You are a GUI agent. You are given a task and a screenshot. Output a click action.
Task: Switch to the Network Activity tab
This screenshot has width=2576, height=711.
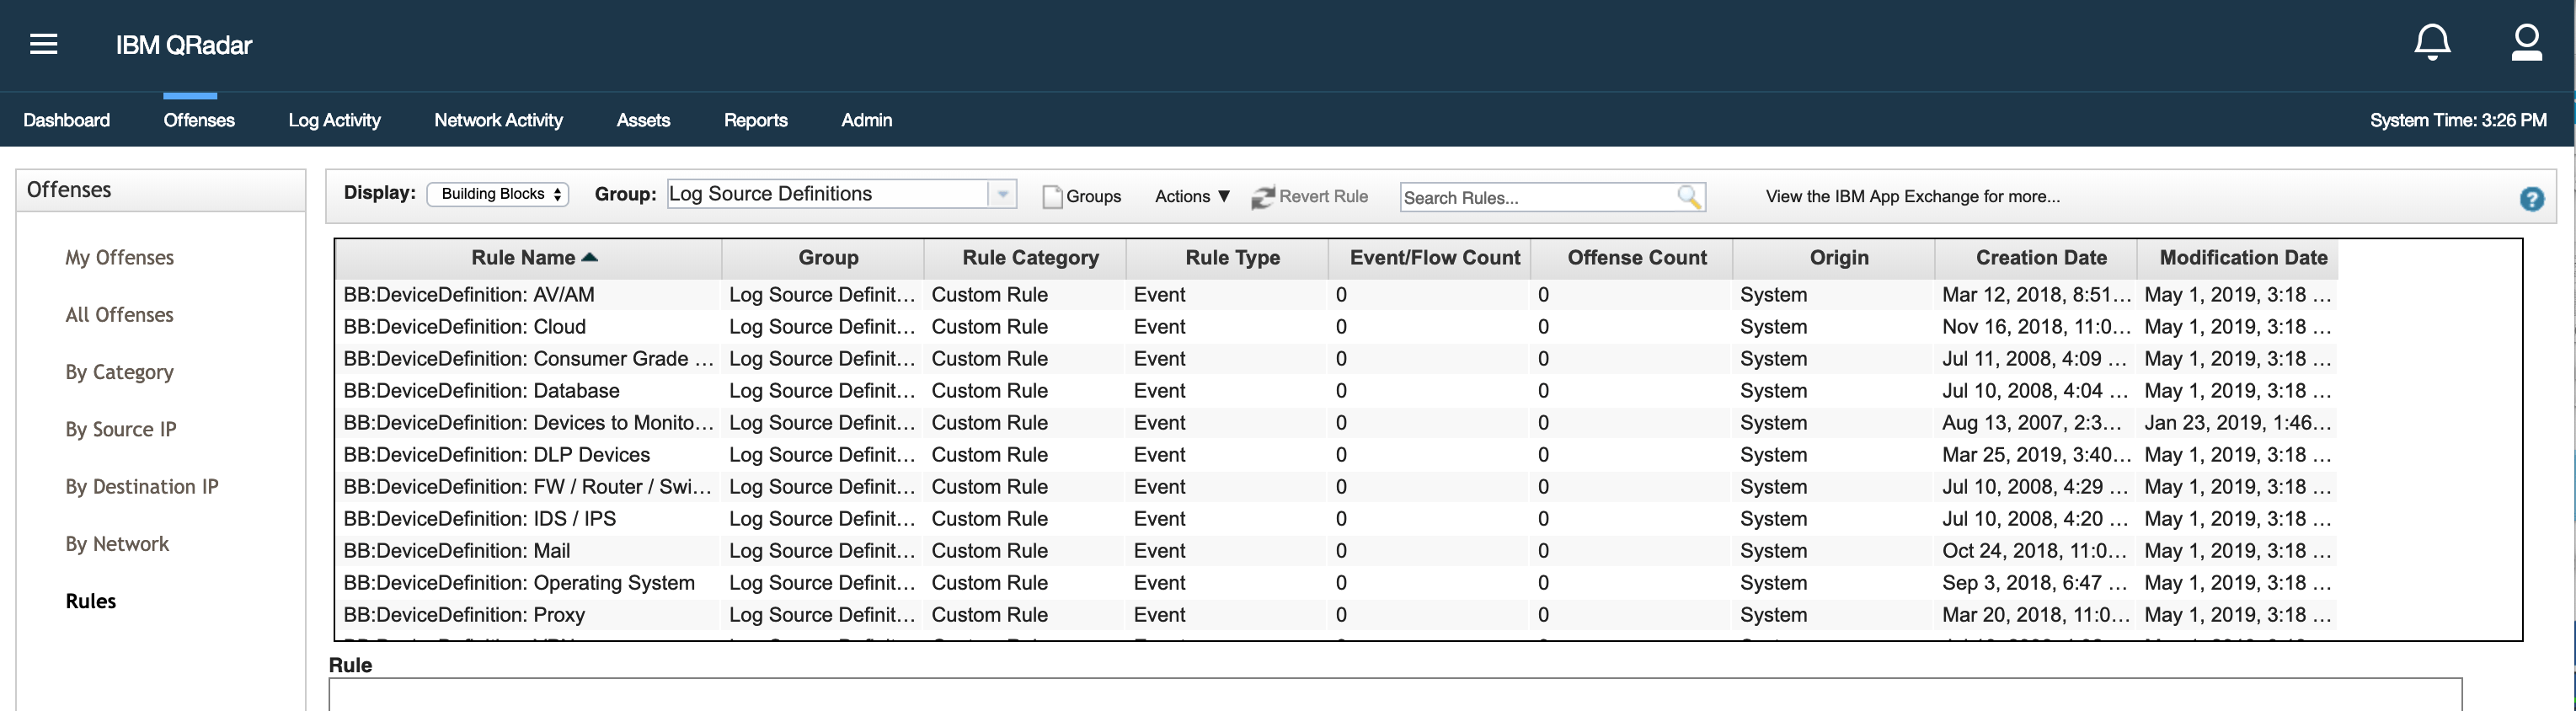[498, 120]
